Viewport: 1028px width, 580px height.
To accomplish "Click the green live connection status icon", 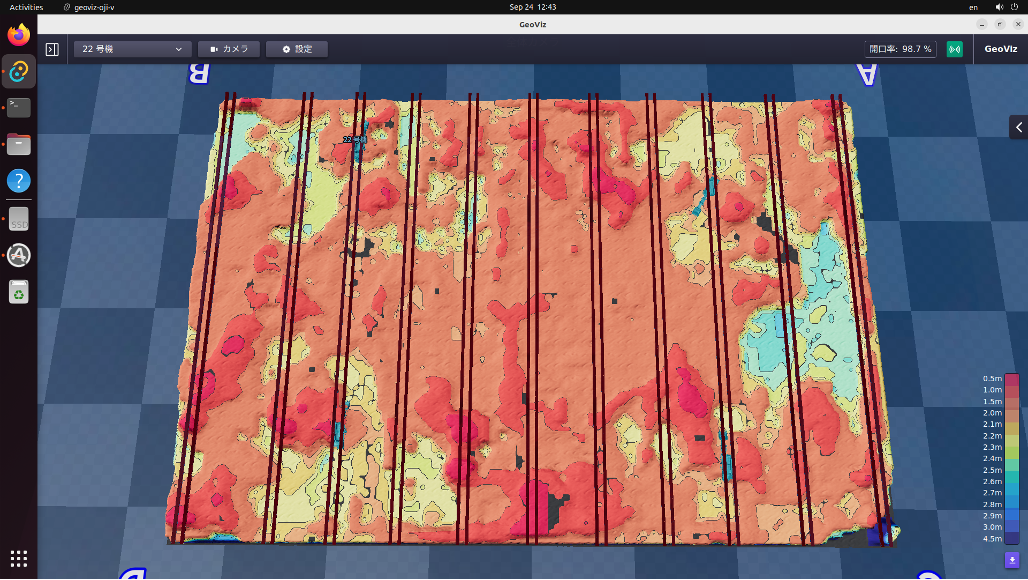I will point(954,48).
